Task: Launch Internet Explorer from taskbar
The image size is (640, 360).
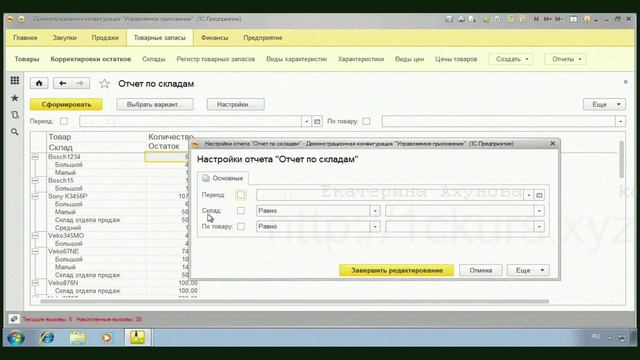Action: (x=47, y=338)
